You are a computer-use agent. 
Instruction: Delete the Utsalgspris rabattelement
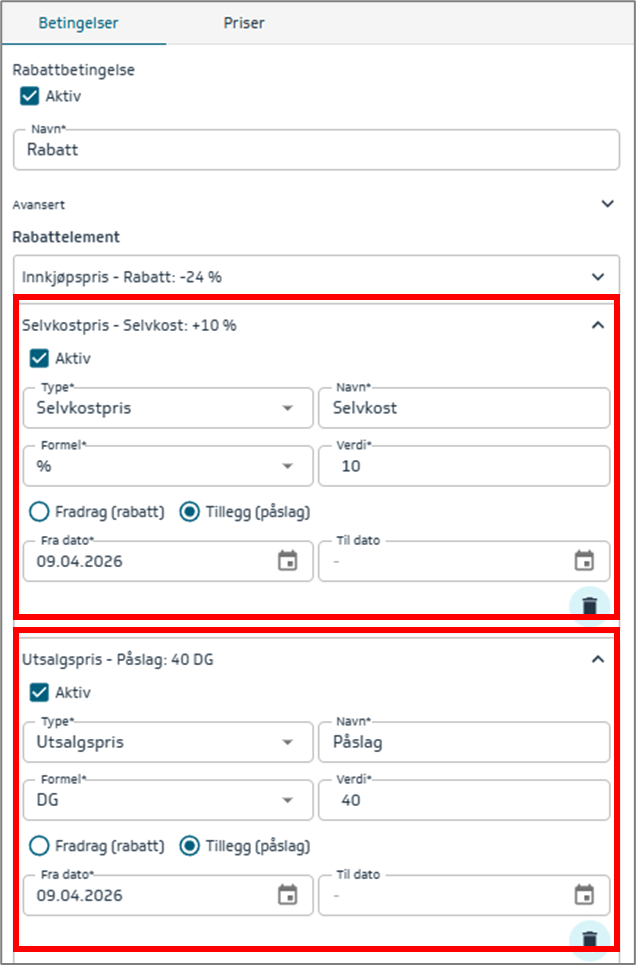click(x=590, y=938)
